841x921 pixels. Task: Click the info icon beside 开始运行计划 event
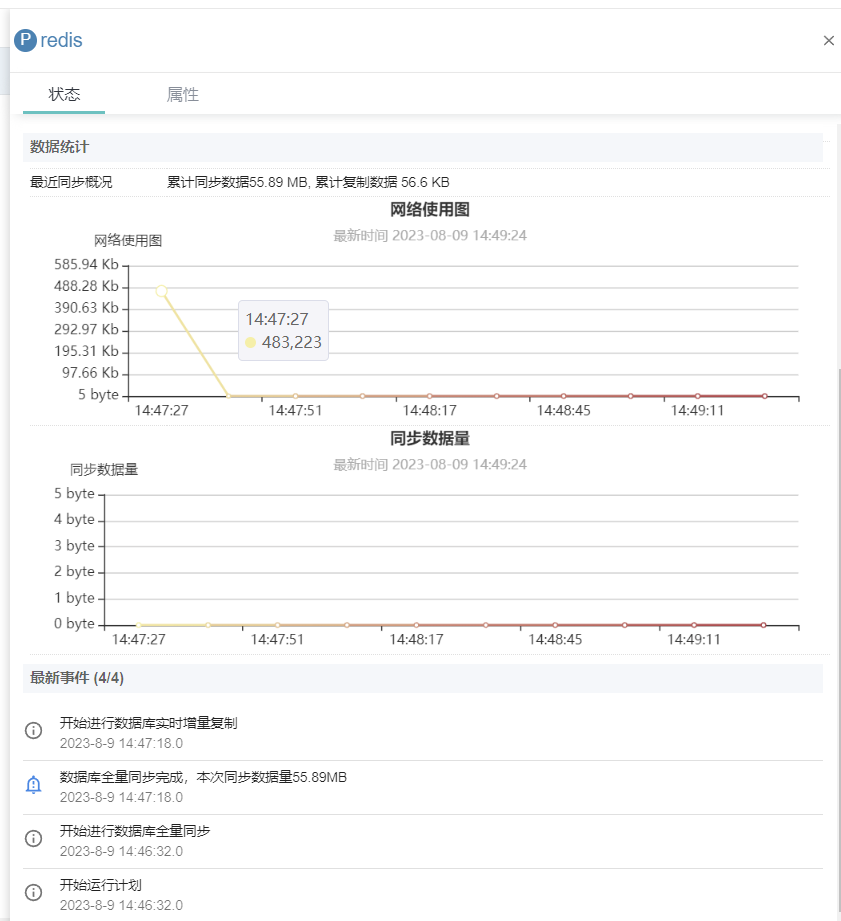(33, 894)
